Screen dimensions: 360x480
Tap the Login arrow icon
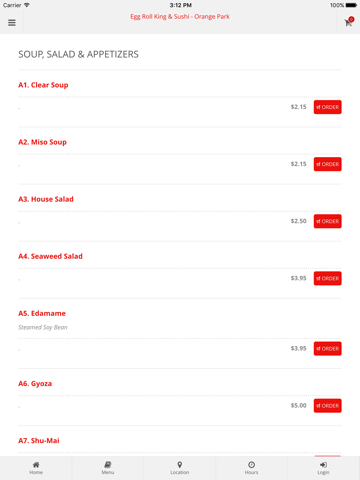pyautogui.click(x=323, y=465)
